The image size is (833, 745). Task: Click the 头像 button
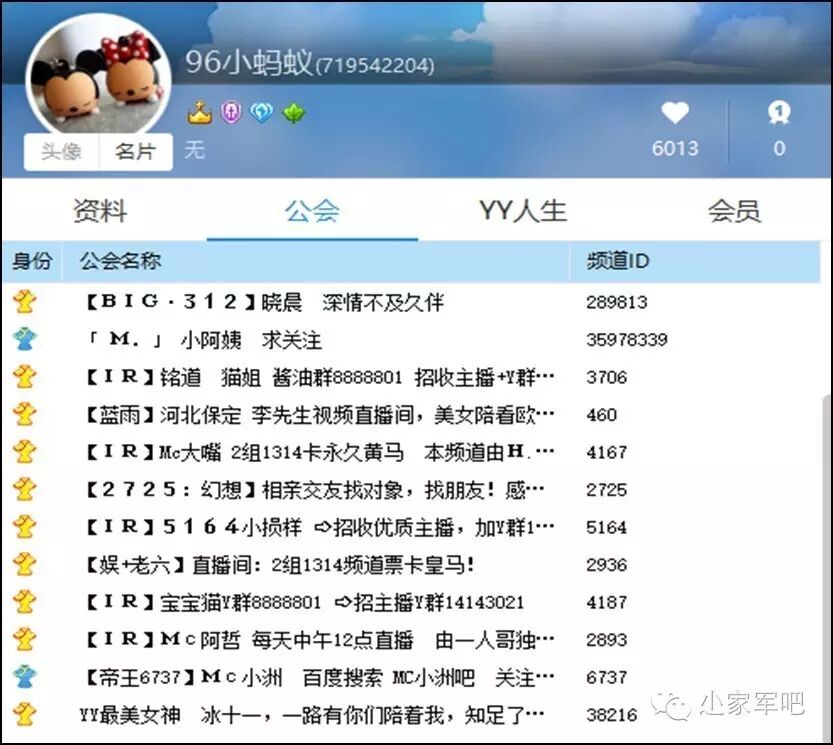click(x=62, y=152)
